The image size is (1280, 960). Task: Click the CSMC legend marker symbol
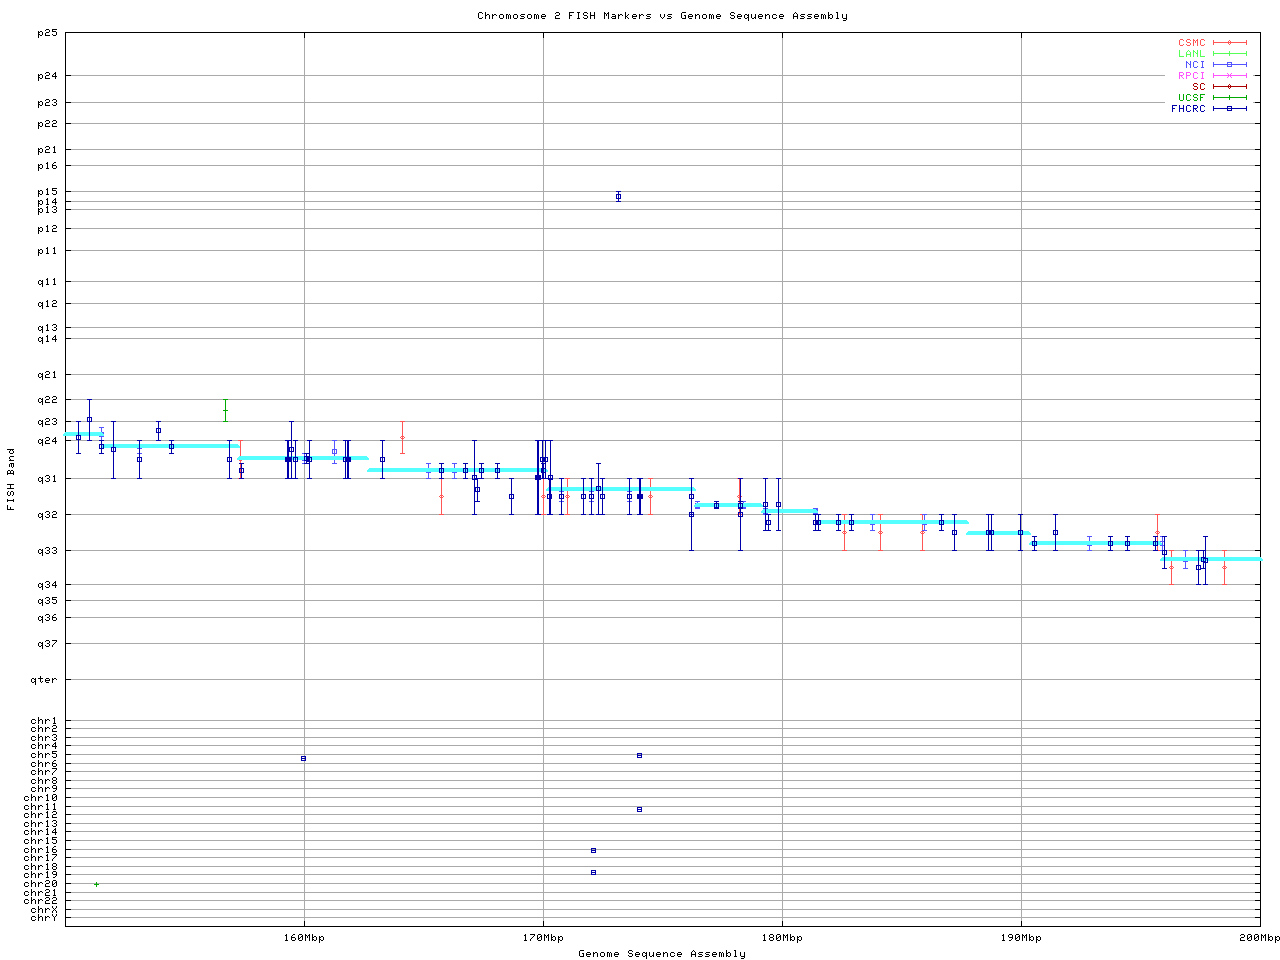click(1229, 43)
